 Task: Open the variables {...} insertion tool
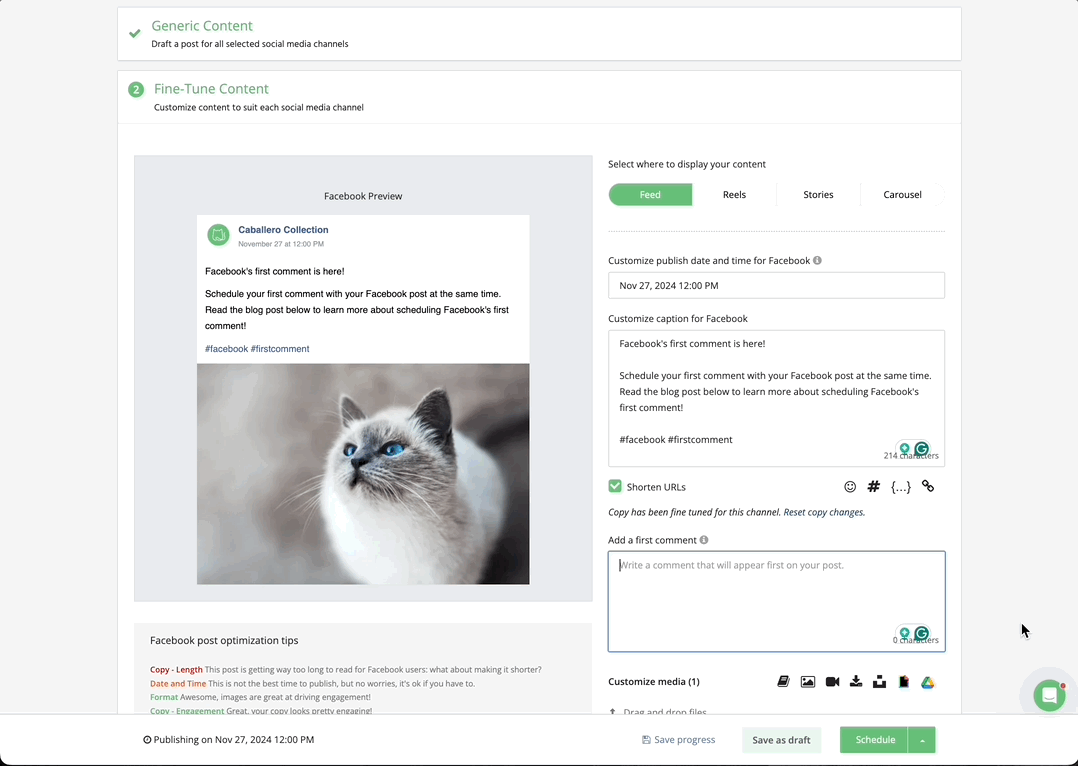coord(900,486)
